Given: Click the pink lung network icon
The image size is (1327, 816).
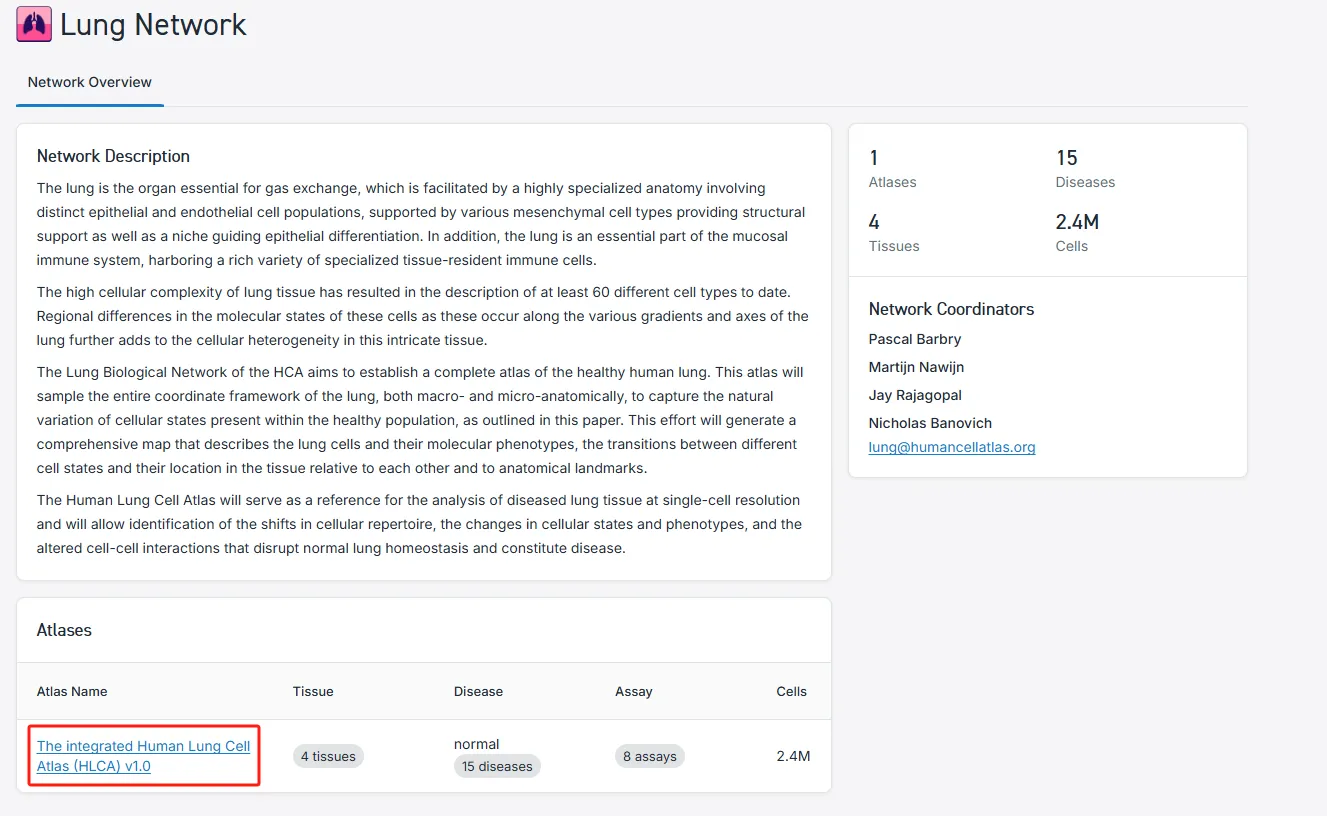Looking at the screenshot, I should [x=34, y=25].
